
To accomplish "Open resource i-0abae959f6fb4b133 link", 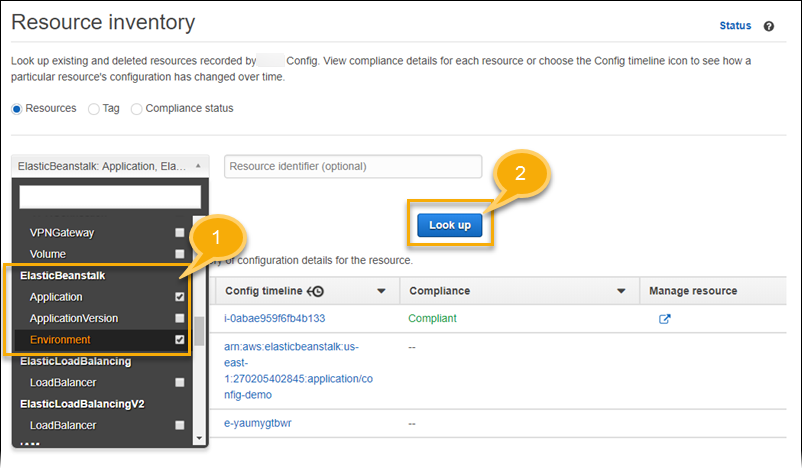I will (x=275, y=318).
